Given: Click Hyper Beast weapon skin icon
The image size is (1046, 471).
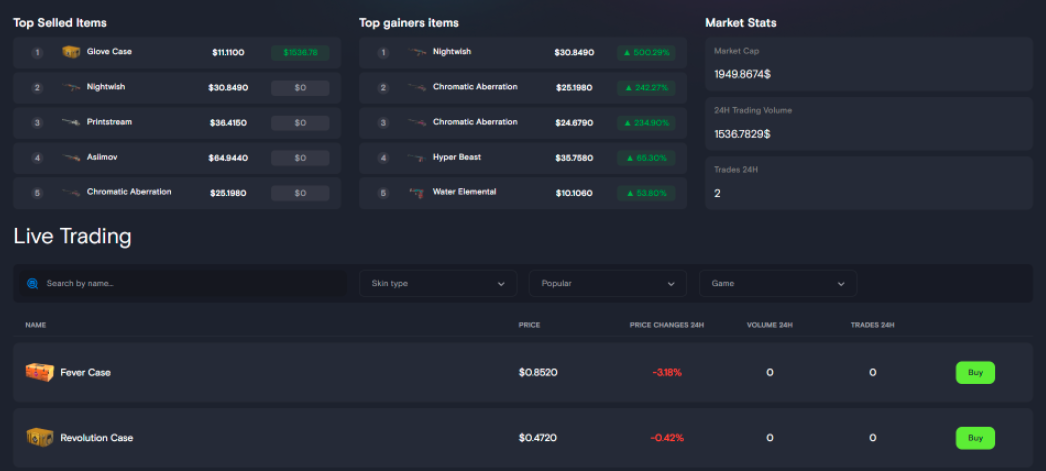Looking at the screenshot, I should (x=417, y=158).
